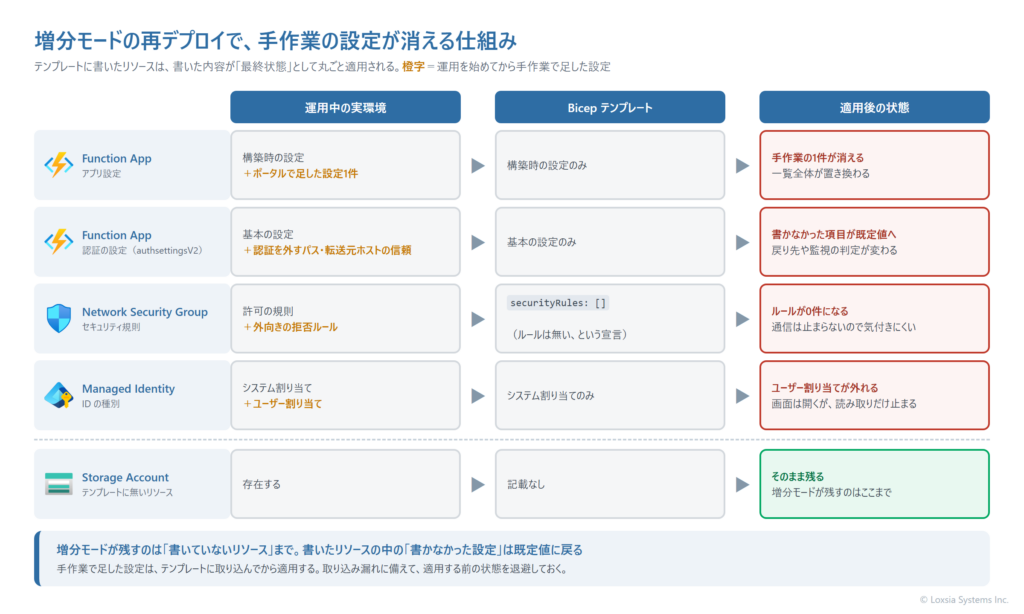Click the Function App icon beside アプリ設定
The image size is (1024, 614).
tap(59, 165)
